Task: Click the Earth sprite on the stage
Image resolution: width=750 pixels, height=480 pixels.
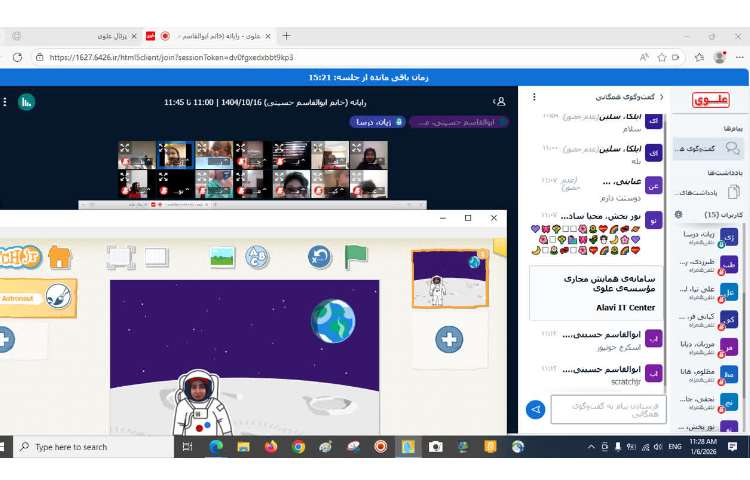Action: pyautogui.click(x=333, y=321)
